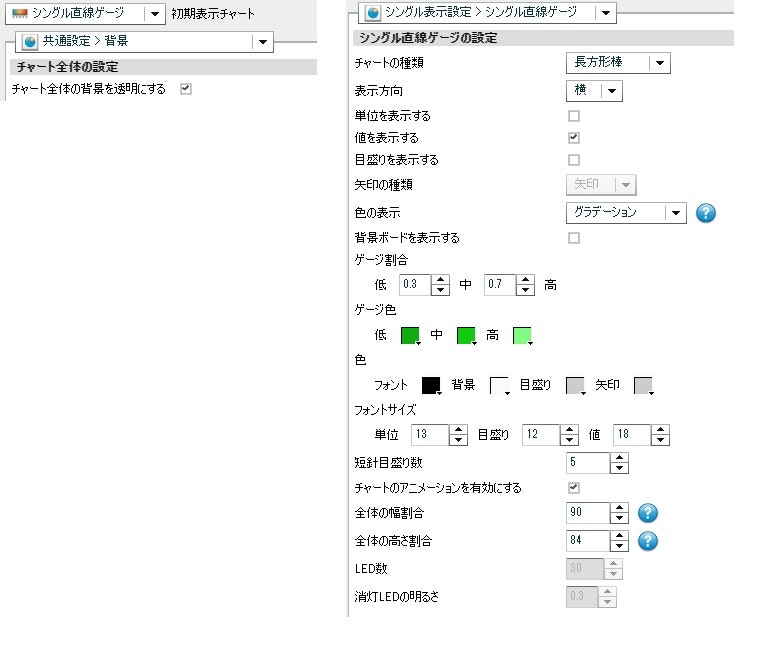The width and height of the screenshot is (784, 645).
Task: Enable 単位を表示する checkbox
Action: click(574, 116)
